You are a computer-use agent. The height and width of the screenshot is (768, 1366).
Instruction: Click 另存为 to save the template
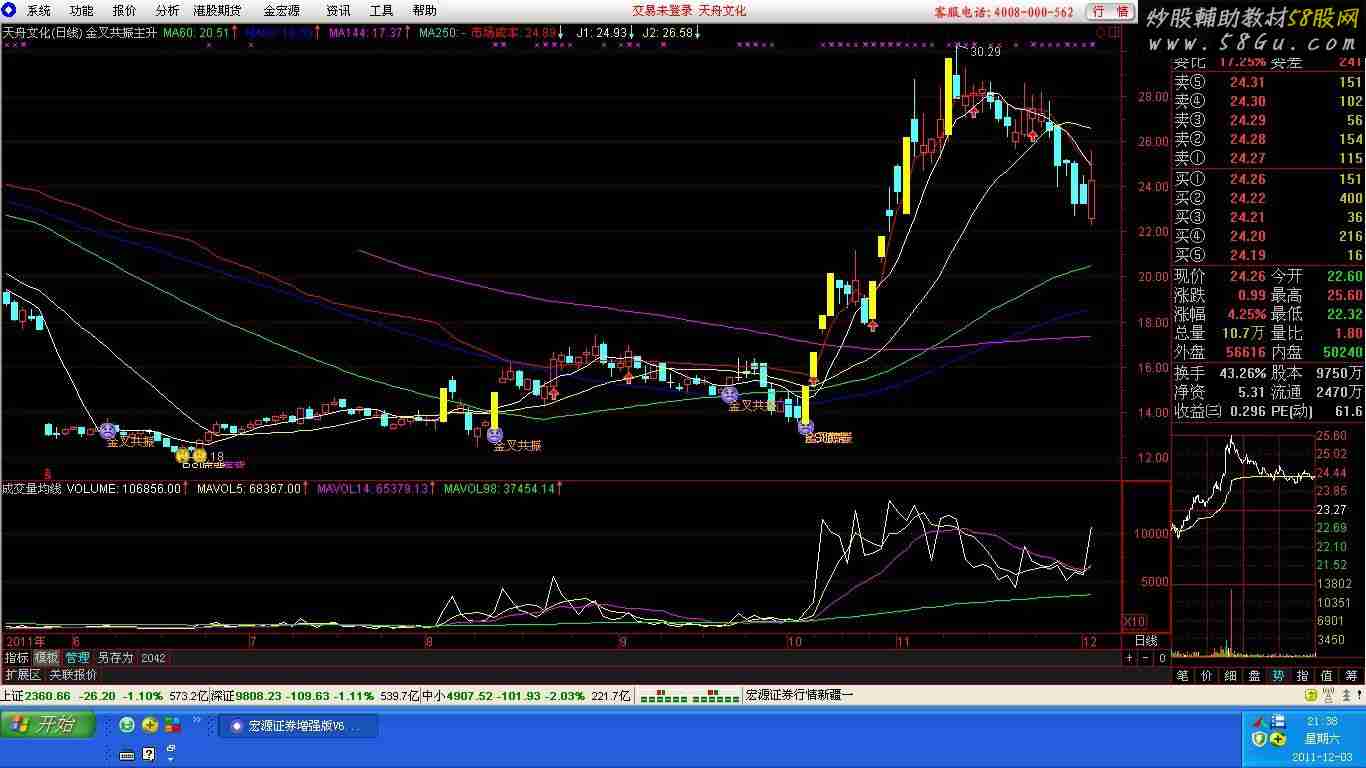(x=114, y=658)
